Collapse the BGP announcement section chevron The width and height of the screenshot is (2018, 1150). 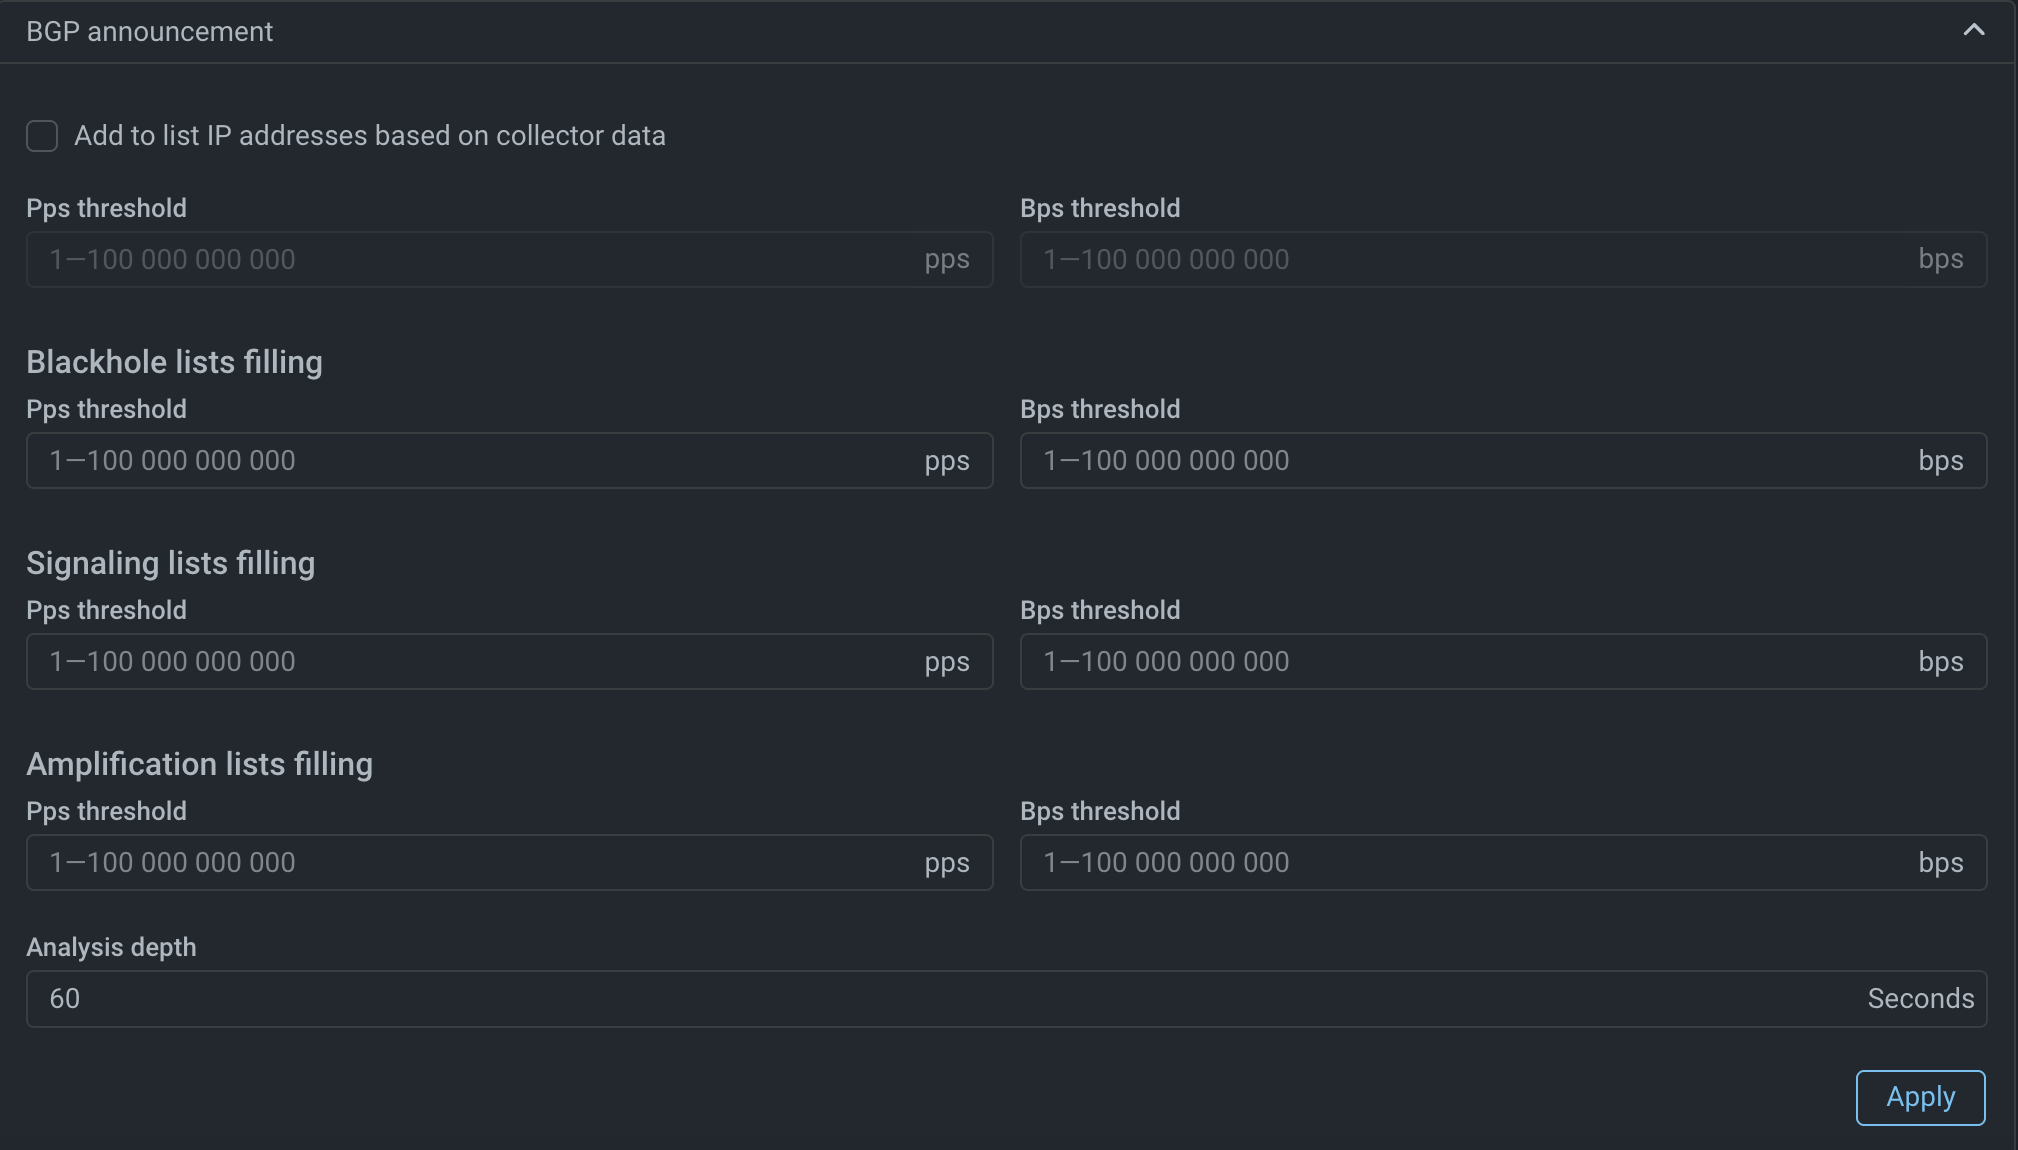click(1973, 30)
